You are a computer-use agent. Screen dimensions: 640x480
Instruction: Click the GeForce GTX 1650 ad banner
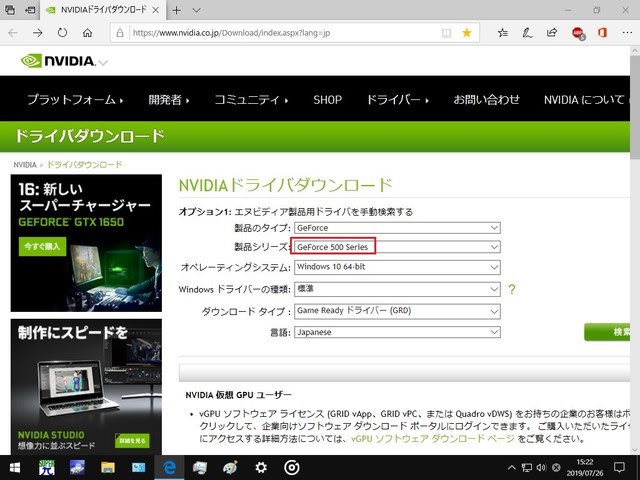click(x=86, y=243)
